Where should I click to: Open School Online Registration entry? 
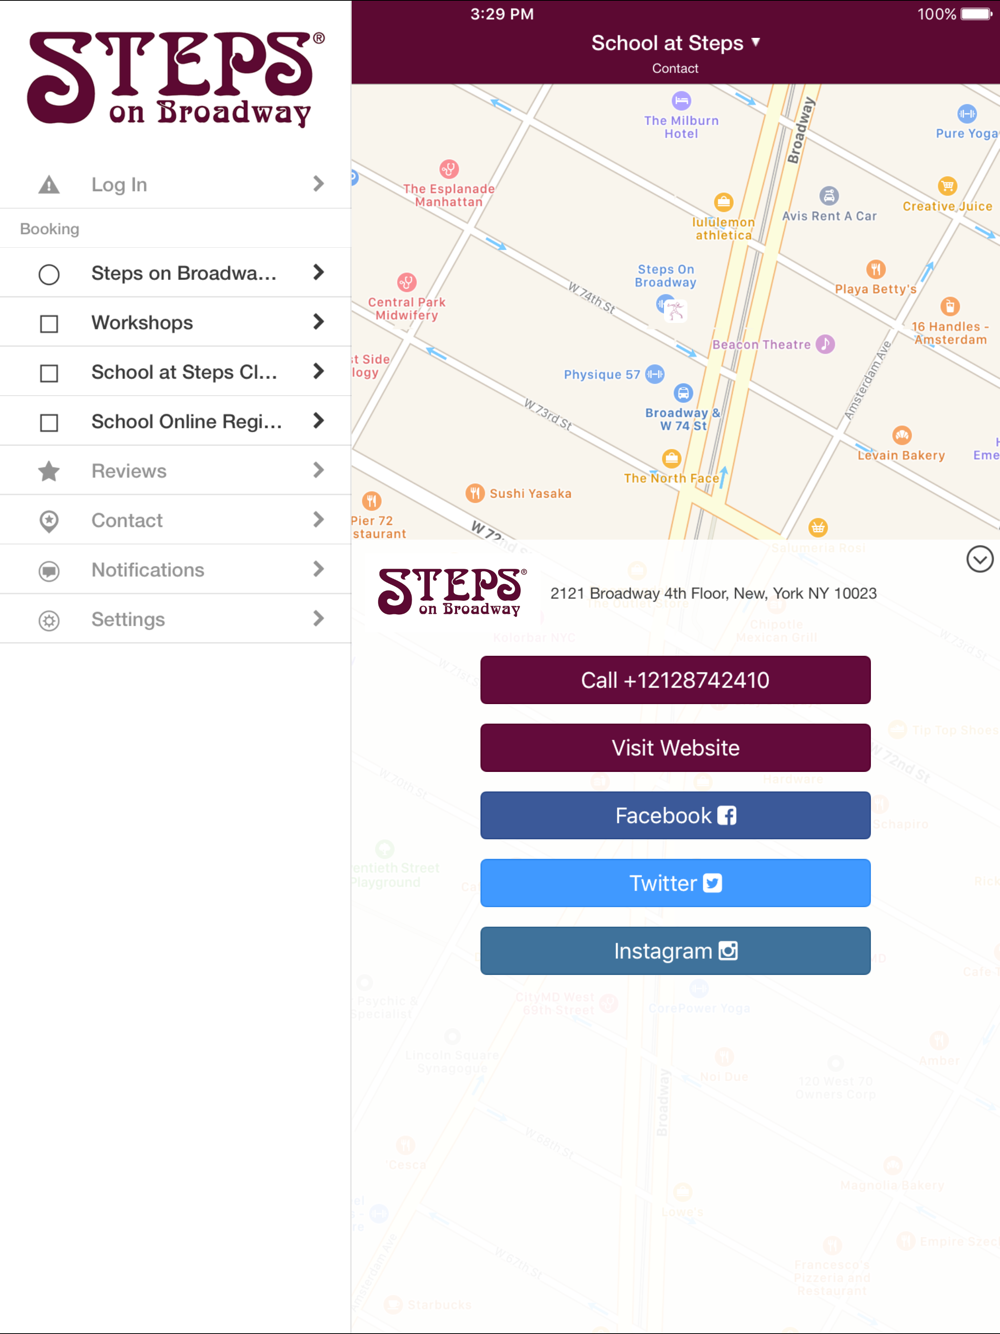(175, 421)
